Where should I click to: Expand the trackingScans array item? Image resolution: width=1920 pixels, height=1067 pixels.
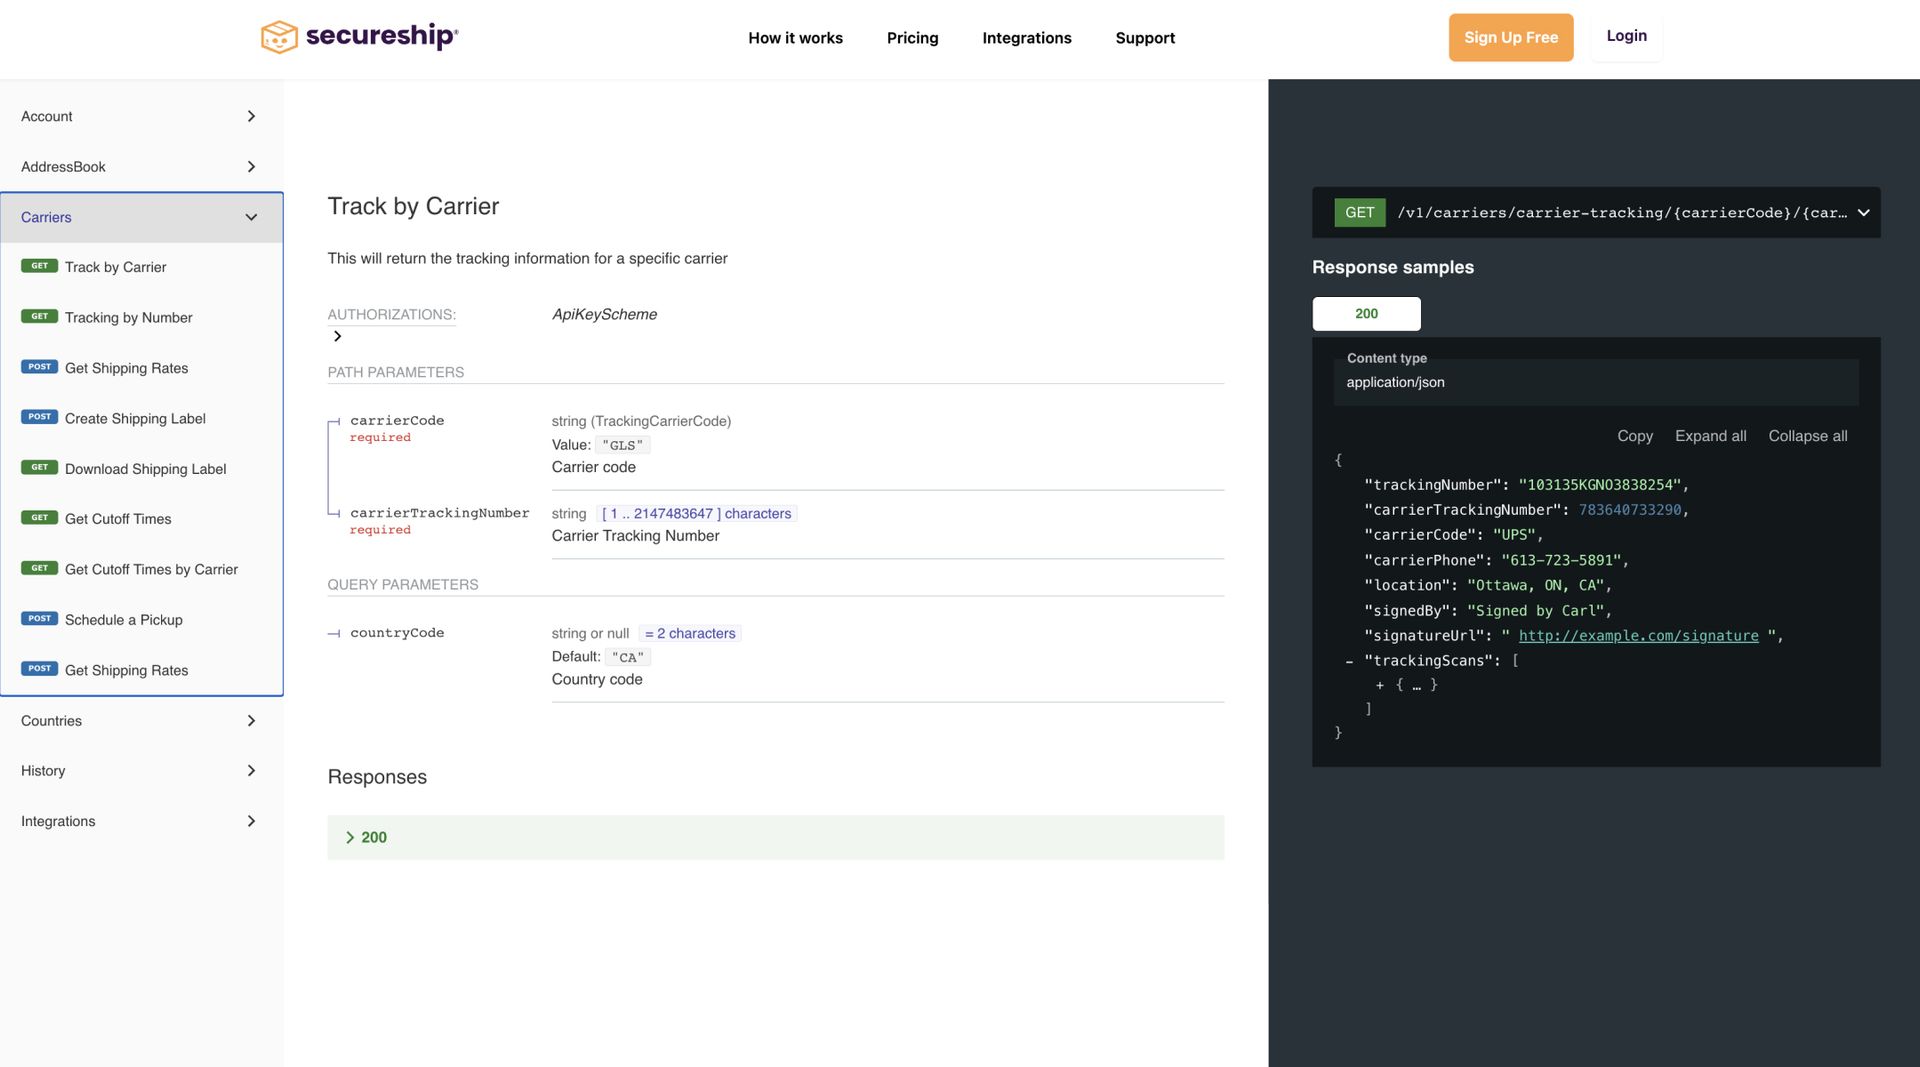[1378, 684]
